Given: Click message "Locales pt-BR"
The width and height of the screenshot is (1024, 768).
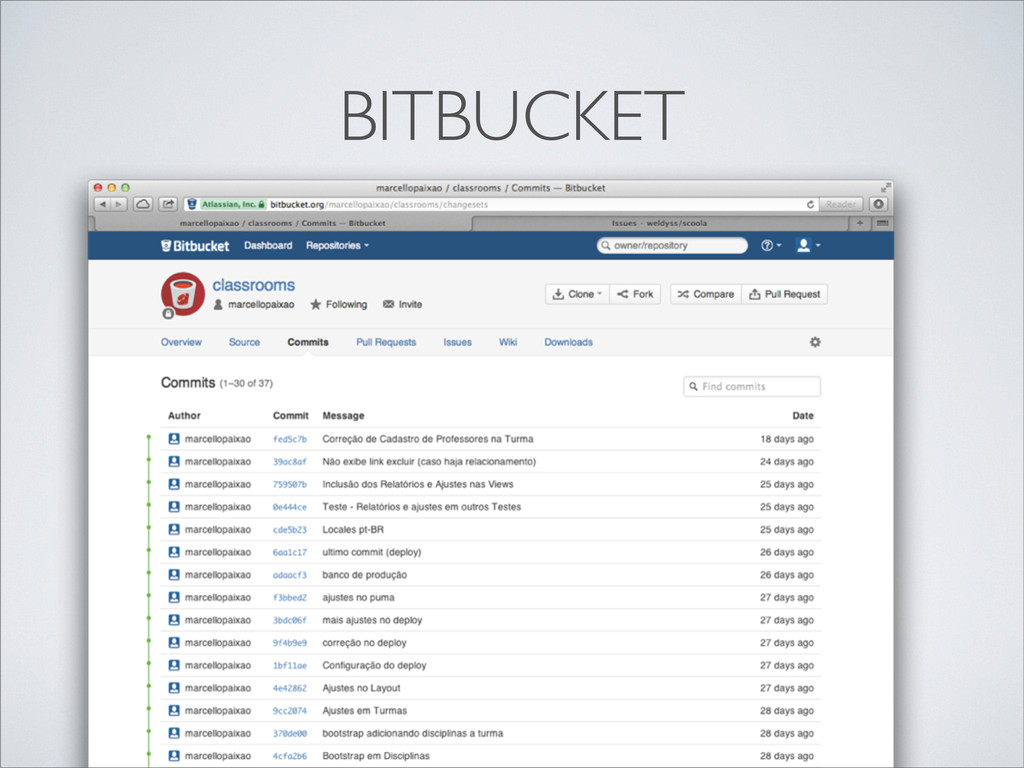Looking at the screenshot, I should 353,530.
